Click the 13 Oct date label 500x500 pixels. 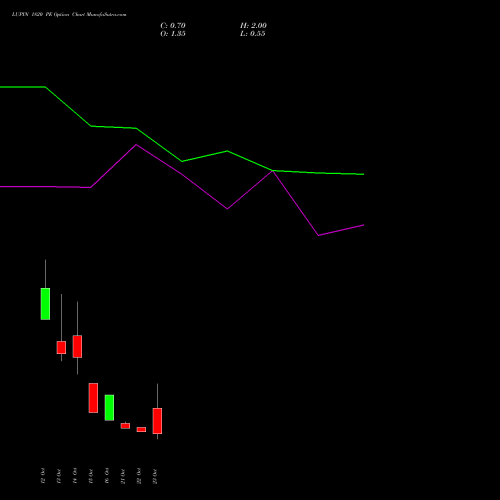59,476
